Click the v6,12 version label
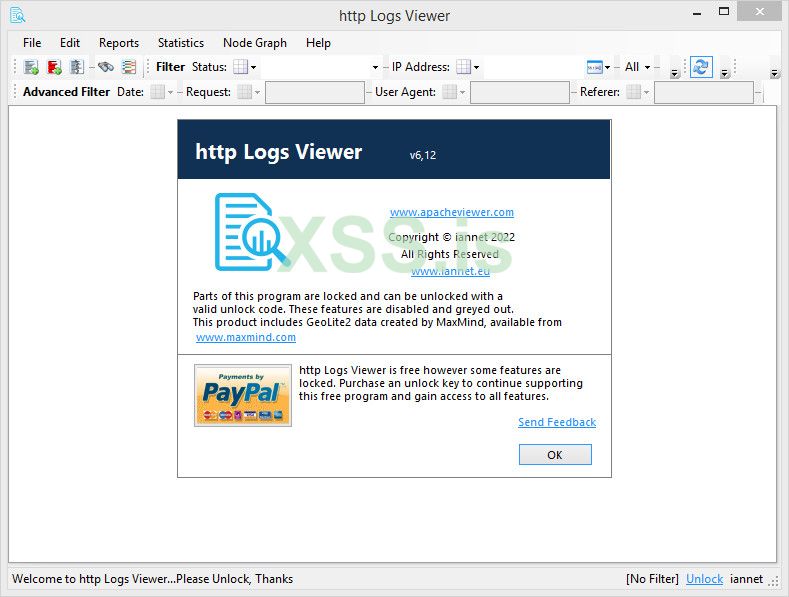Image resolution: width=789 pixels, height=597 pixels. (x=423, y=155)
